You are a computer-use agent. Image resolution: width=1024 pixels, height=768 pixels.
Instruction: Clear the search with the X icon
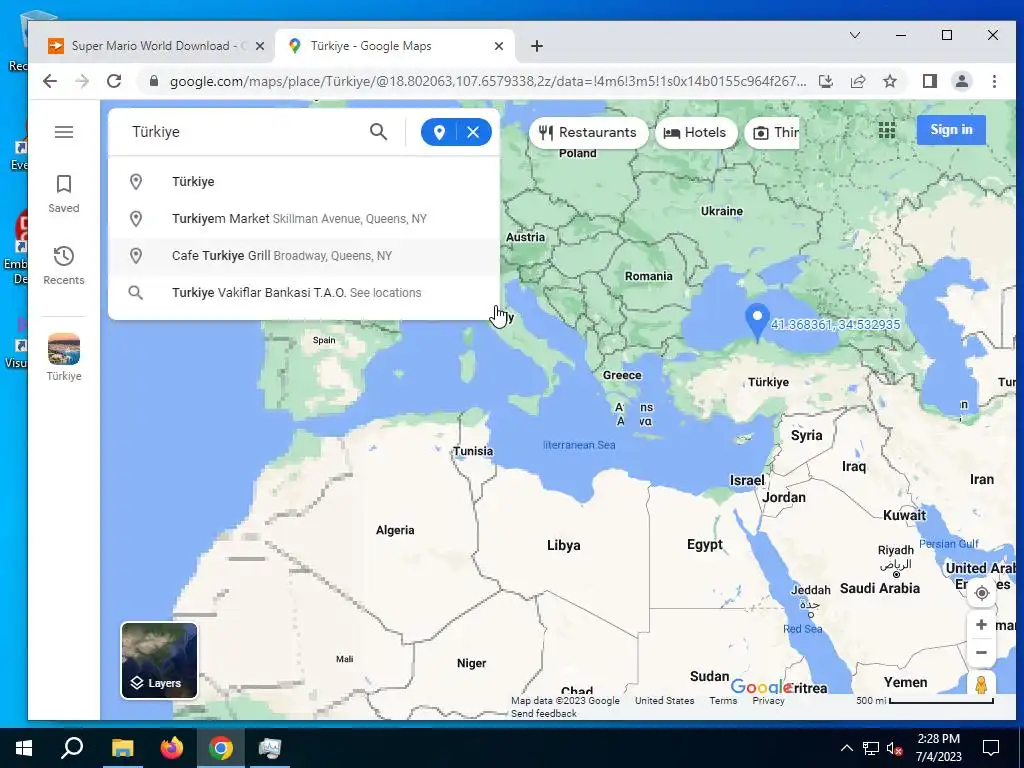473,133
